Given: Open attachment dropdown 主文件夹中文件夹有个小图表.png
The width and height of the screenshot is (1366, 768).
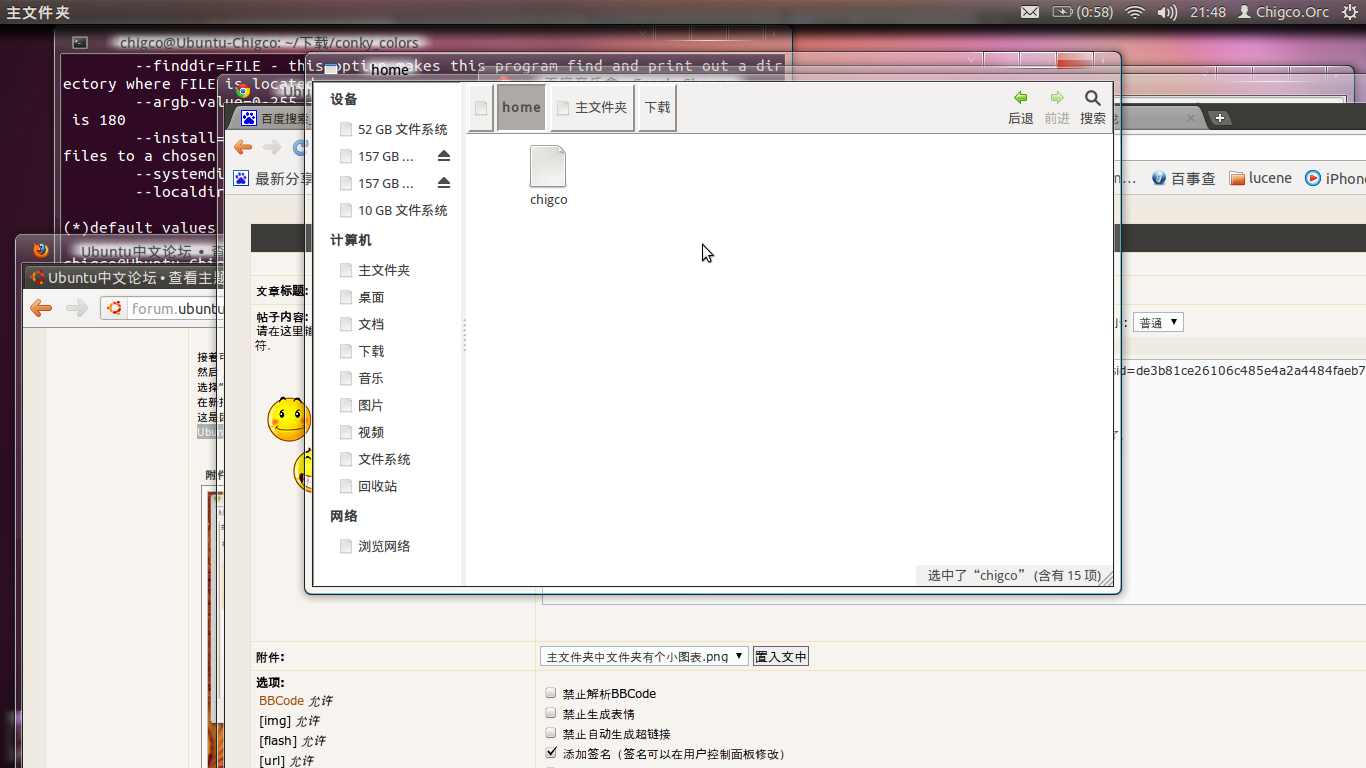Looking at the screenshot, I should tap(644, 656).
